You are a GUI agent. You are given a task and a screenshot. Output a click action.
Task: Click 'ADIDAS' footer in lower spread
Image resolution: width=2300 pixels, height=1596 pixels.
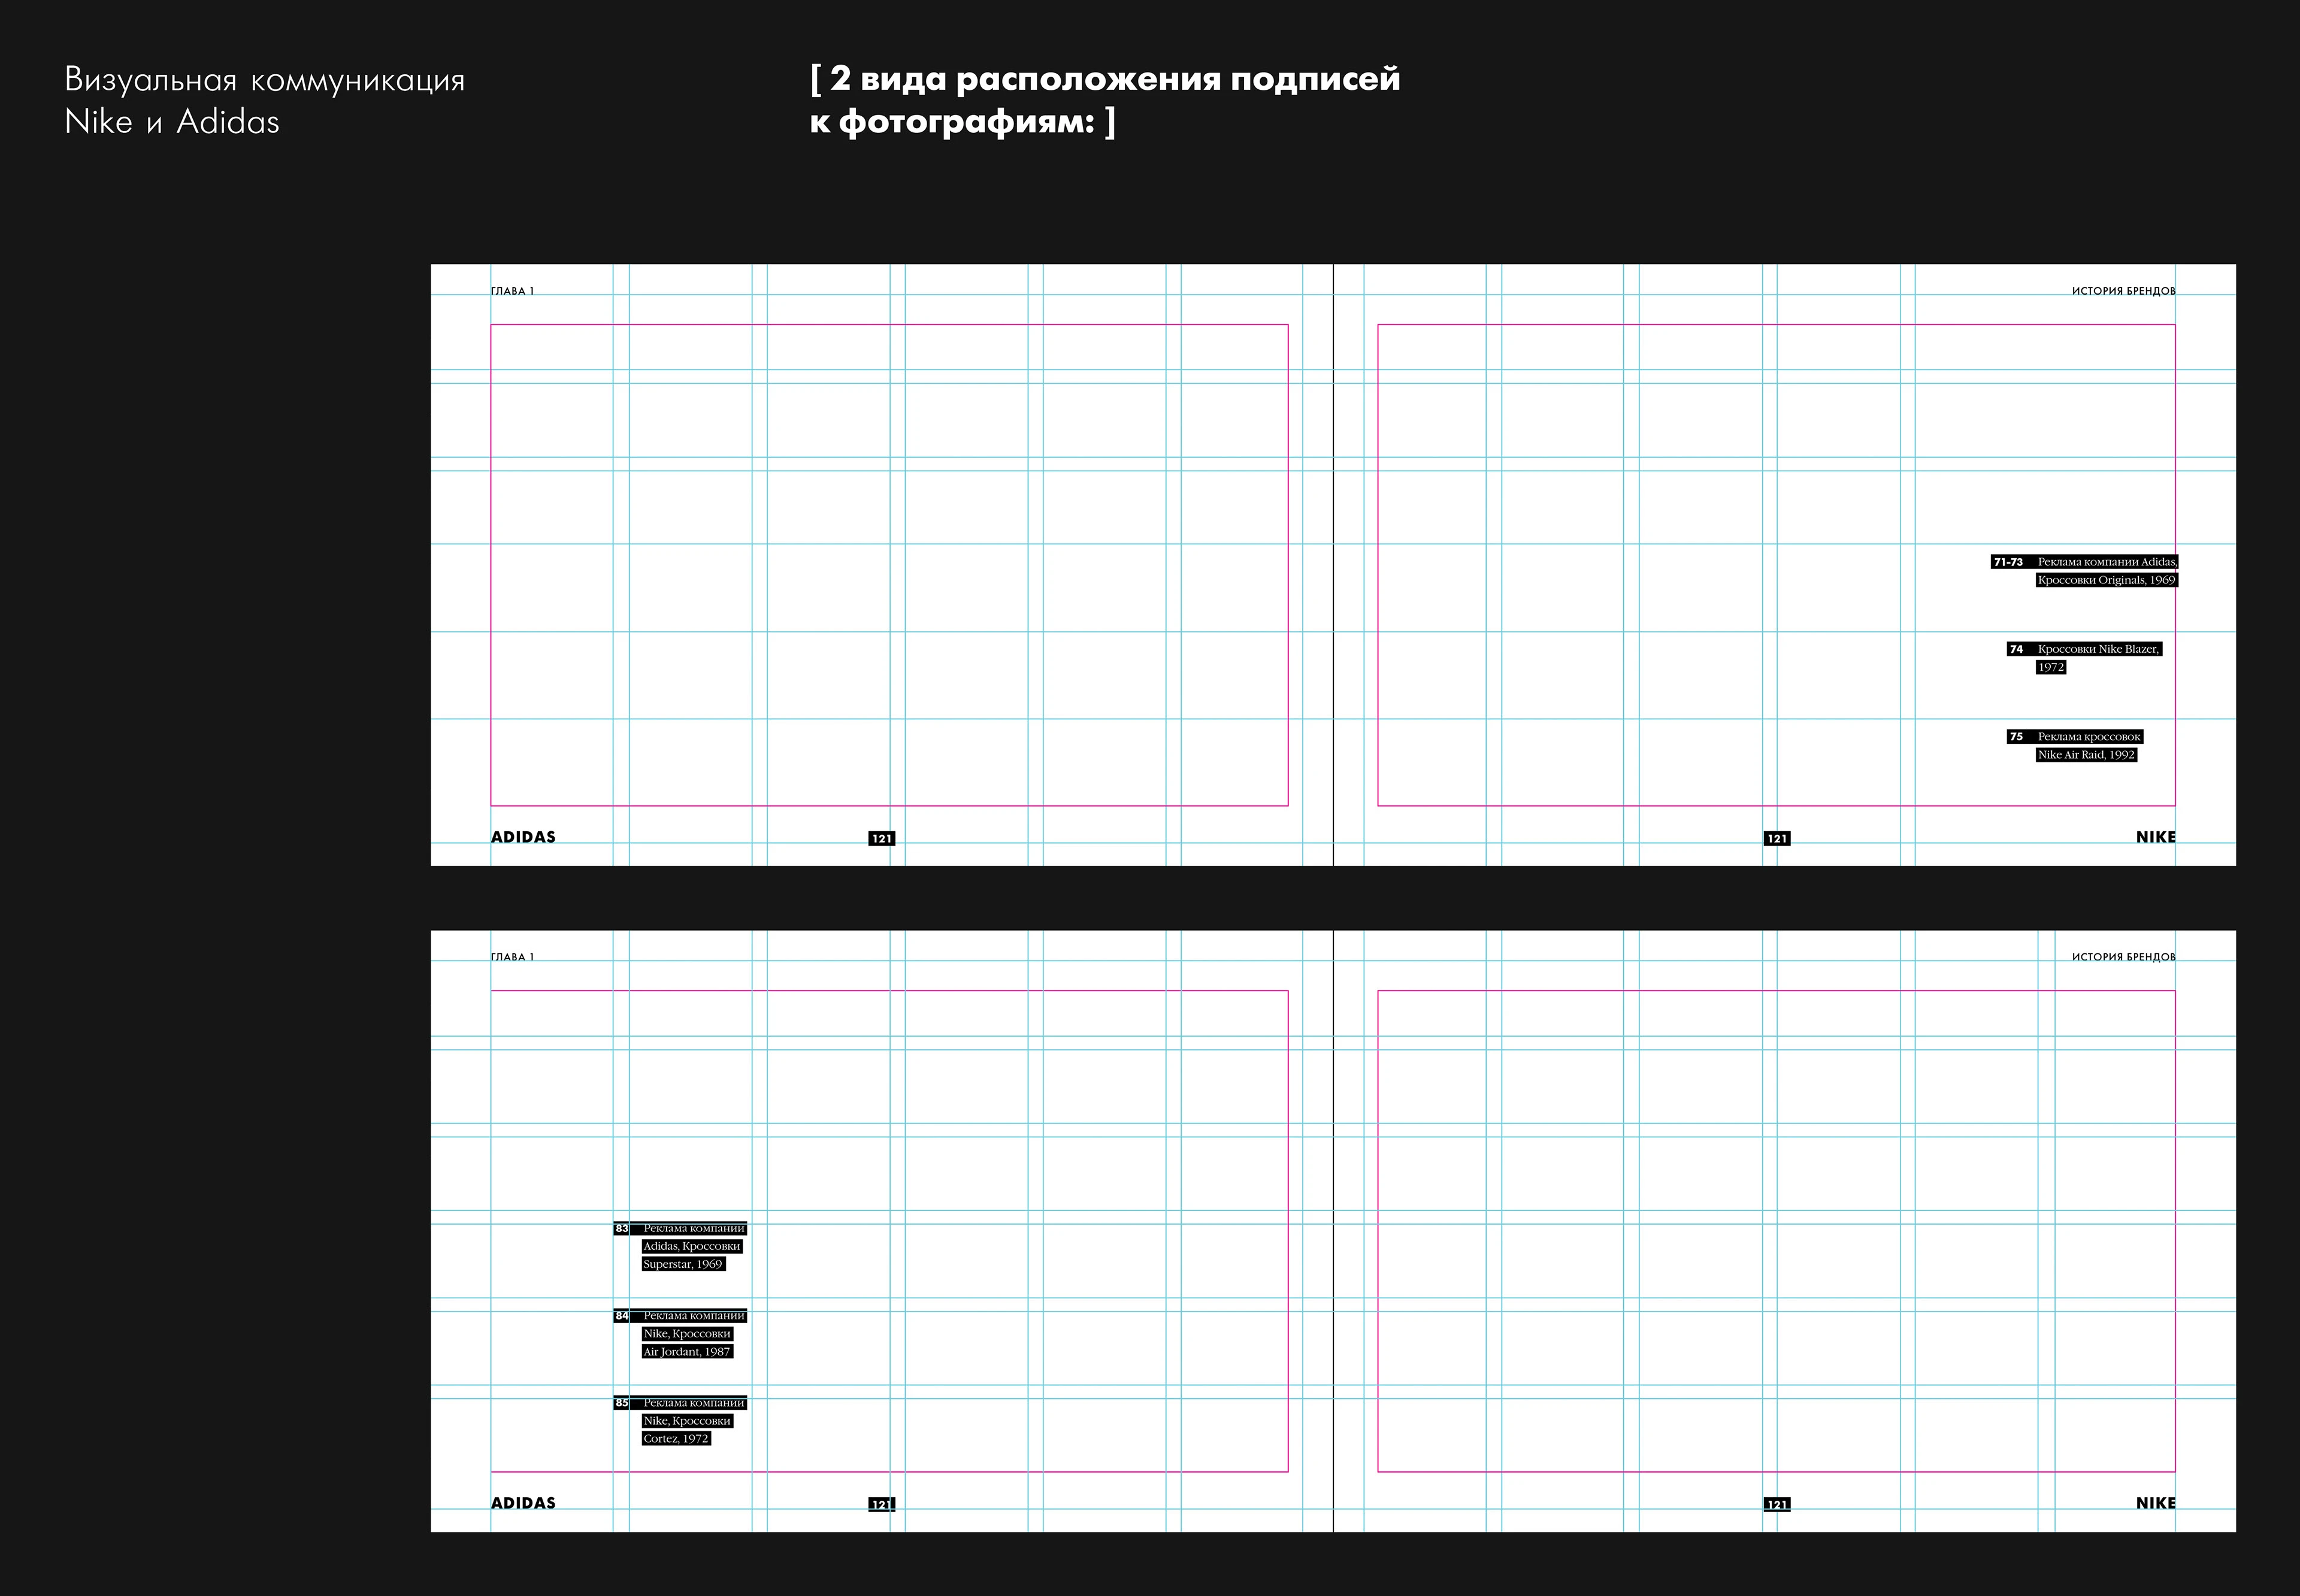click(x=523, y=1503)
